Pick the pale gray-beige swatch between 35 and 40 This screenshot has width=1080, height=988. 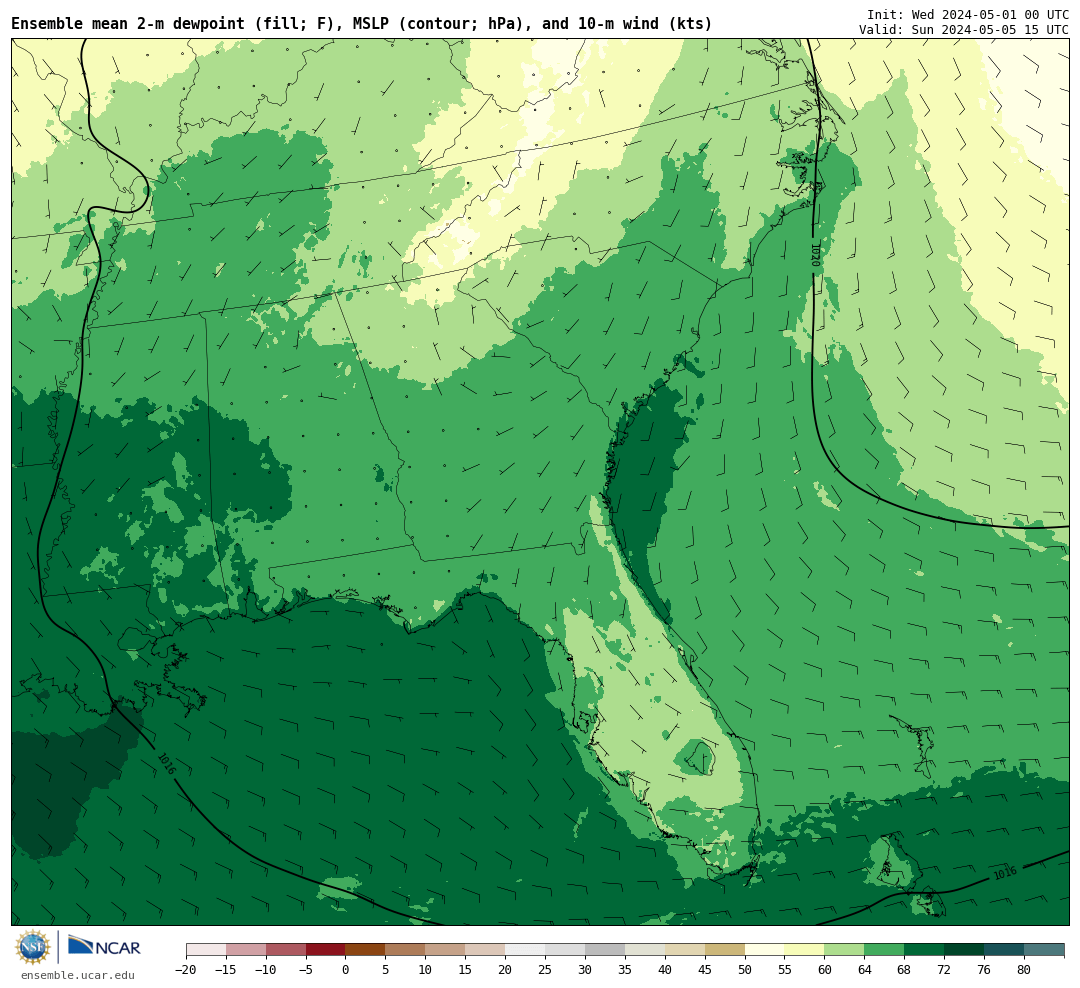click(645, 950)
